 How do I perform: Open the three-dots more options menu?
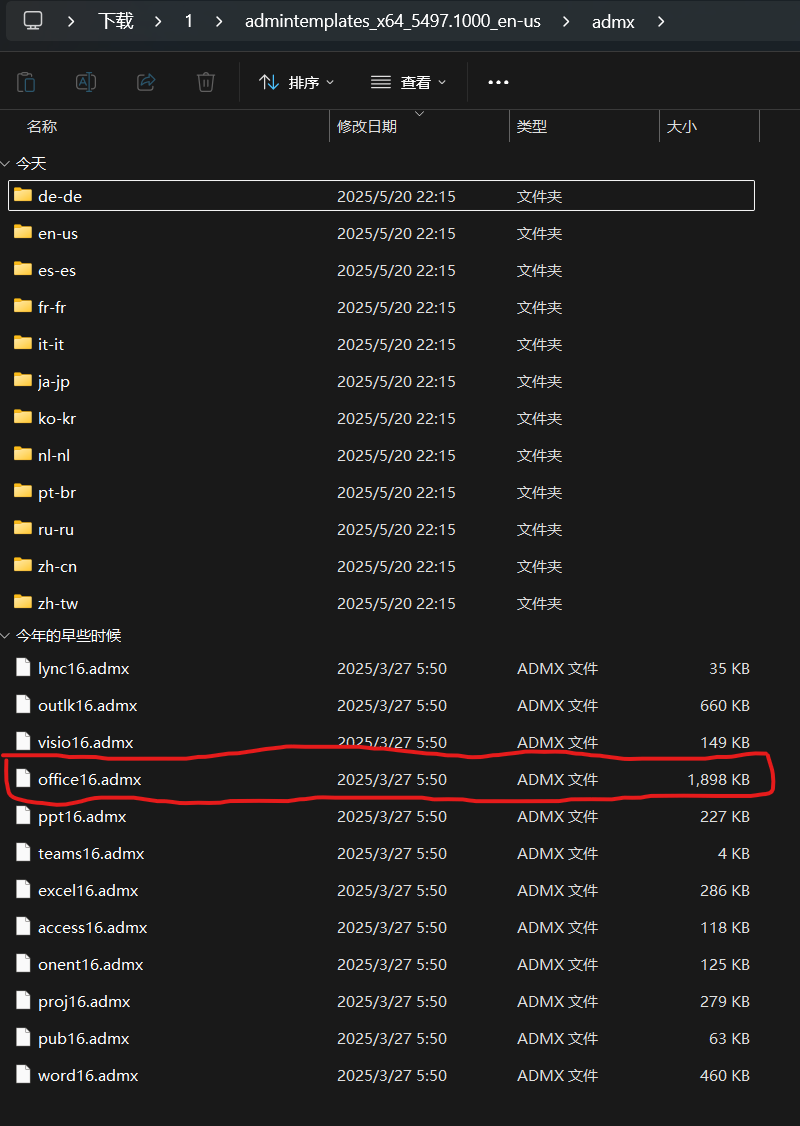click(x=498, y=82)
